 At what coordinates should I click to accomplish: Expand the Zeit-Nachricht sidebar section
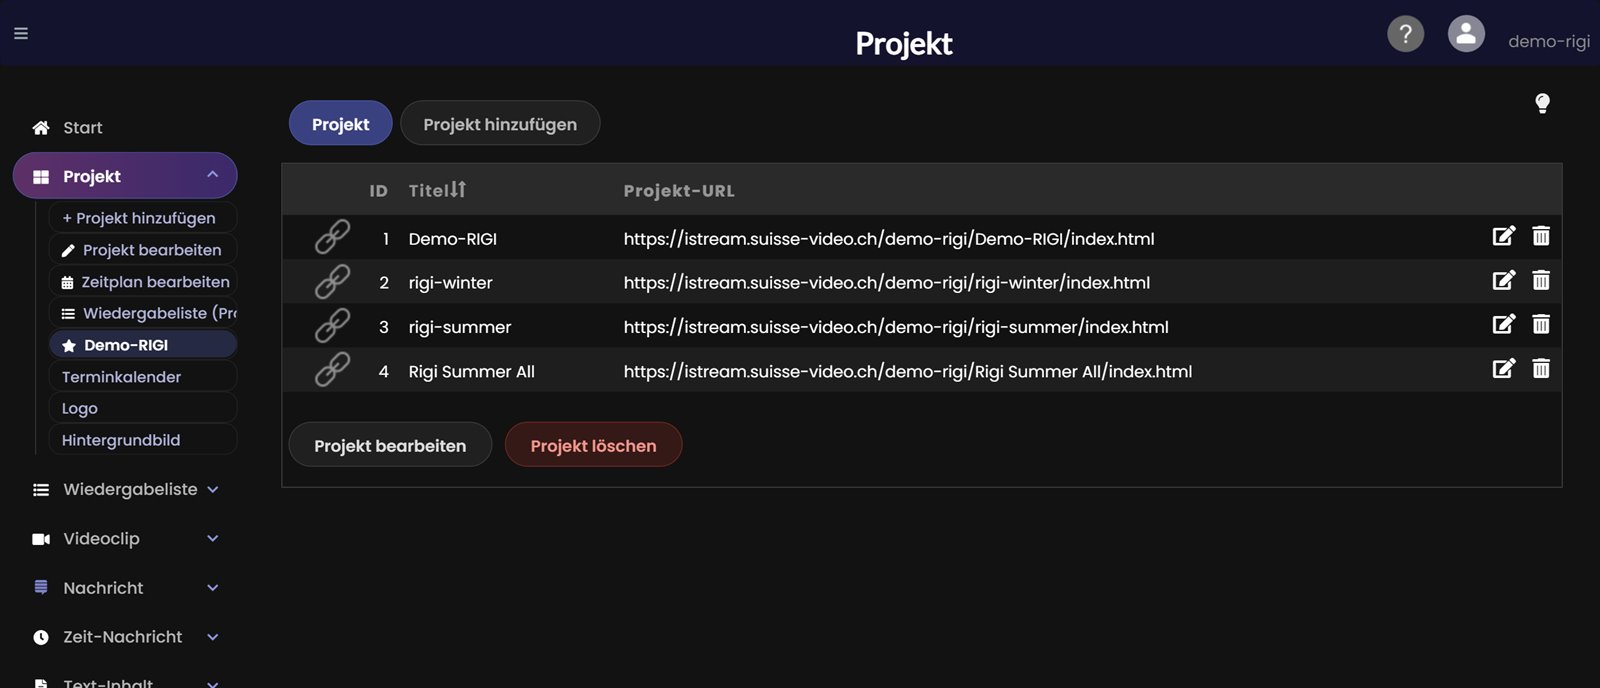125,637
